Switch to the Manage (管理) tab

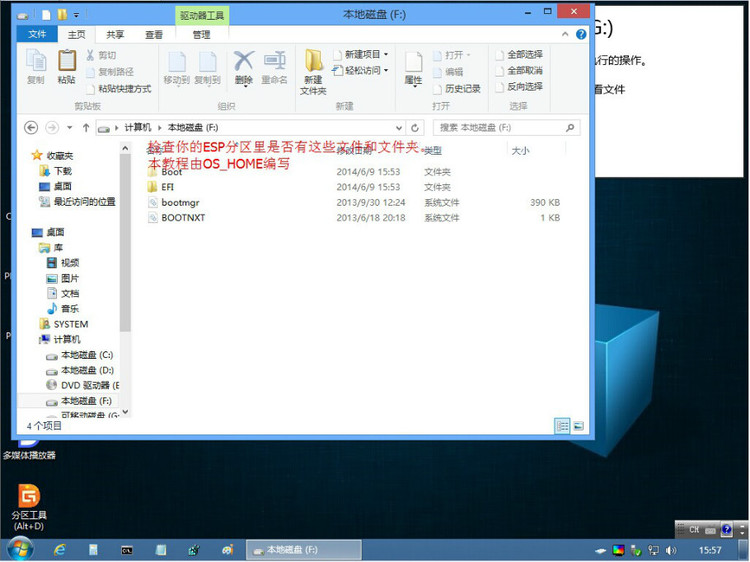tap(201, 34)
